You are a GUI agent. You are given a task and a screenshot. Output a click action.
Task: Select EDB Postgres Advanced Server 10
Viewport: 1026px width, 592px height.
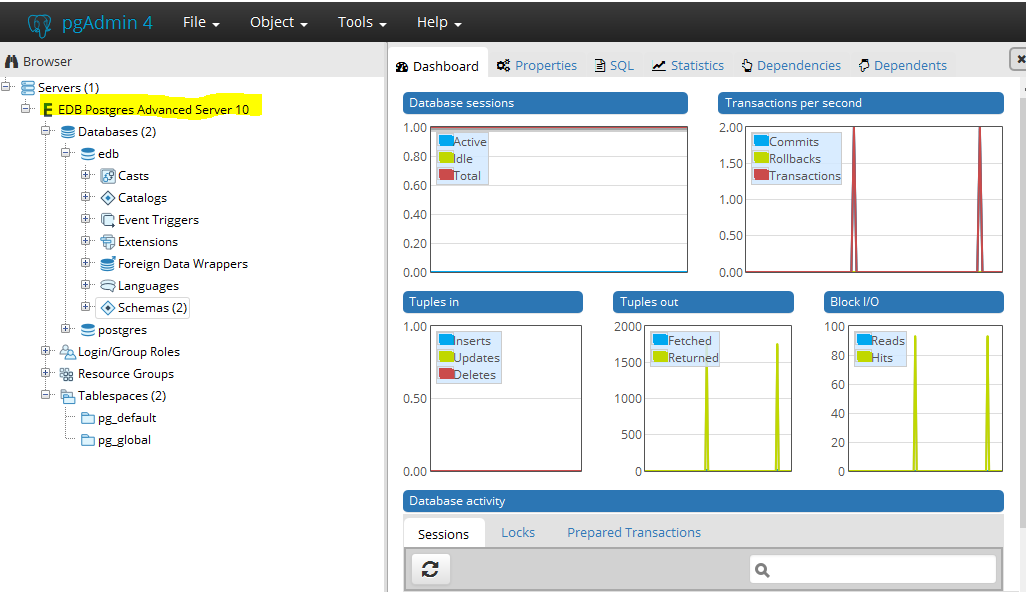click(x=154, y=110)
